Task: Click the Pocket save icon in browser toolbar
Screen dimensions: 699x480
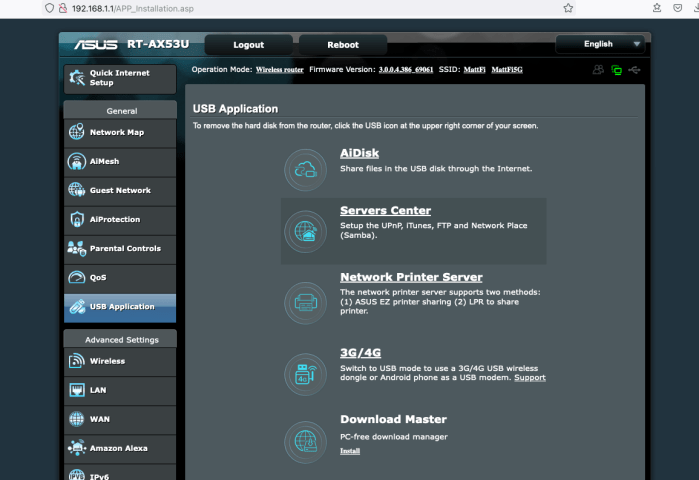Action: click(x=678, y=8)
